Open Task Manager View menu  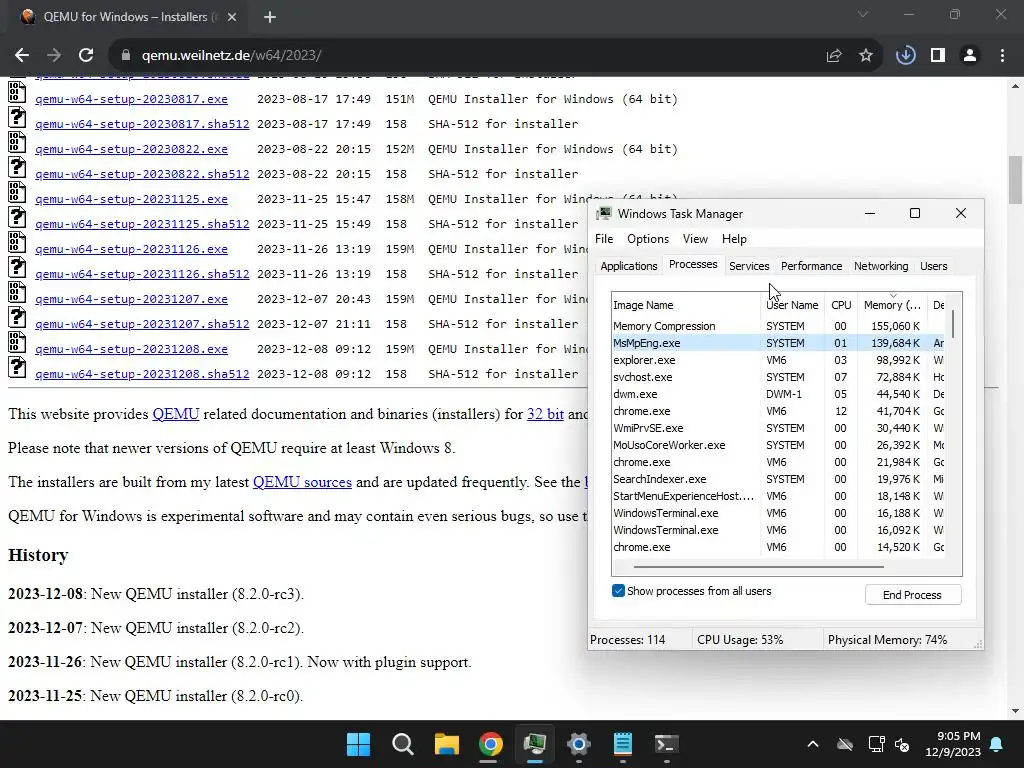[695, 239]
